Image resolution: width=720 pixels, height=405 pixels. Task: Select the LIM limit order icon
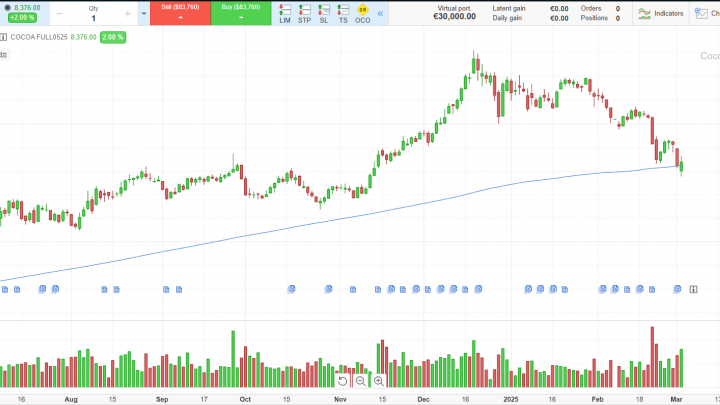click(285, 13)
